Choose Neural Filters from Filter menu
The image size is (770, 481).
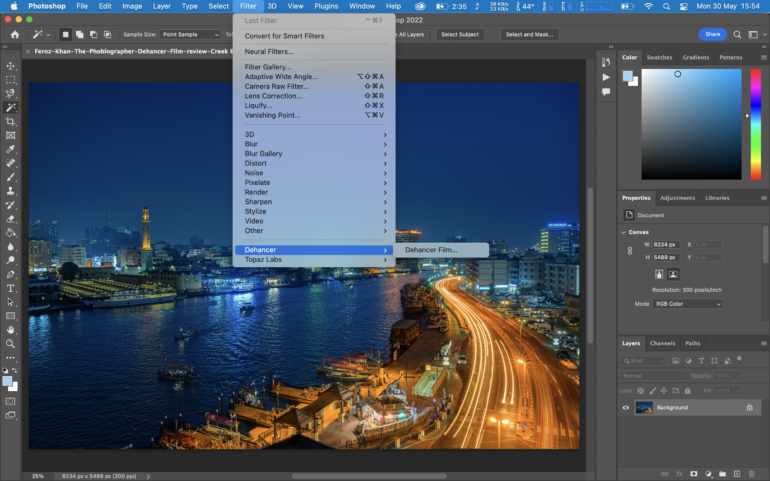tap(314, 51)
